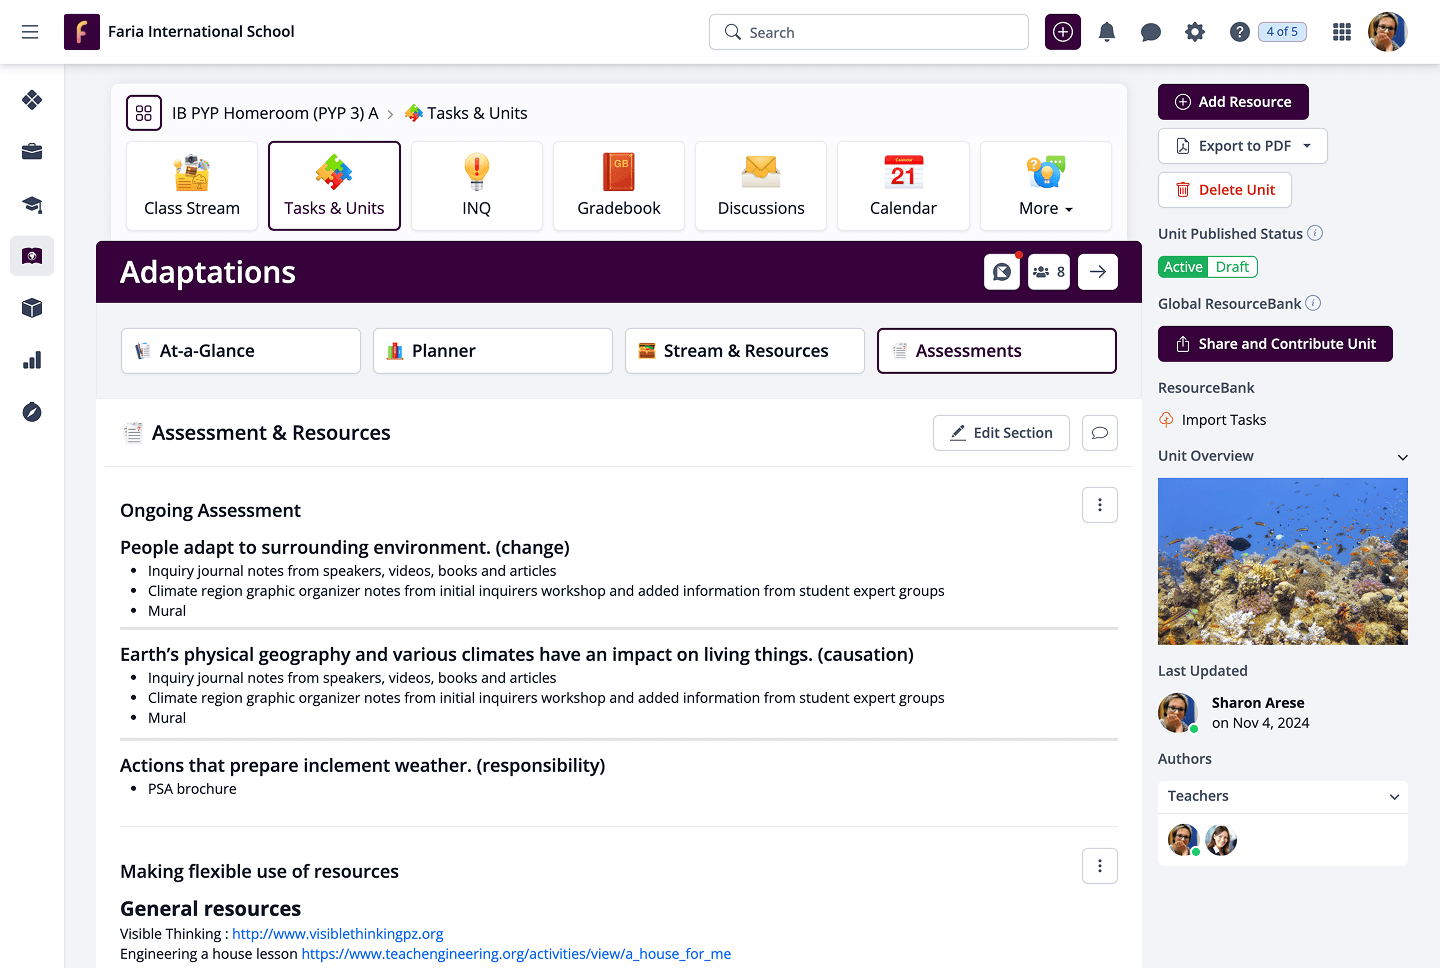Switch to the Planner tab

click(492, 351)
